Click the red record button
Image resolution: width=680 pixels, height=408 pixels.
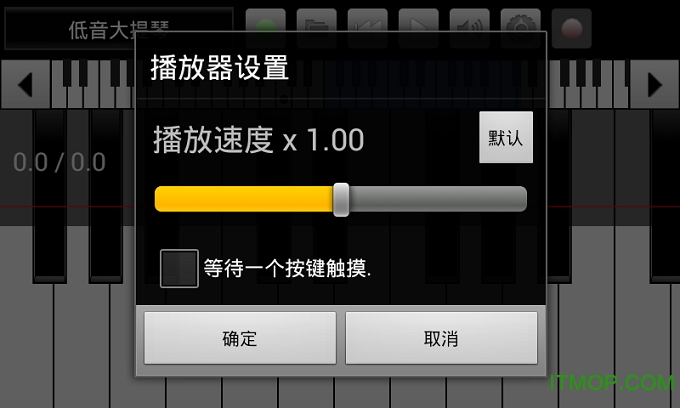(572, 28)
